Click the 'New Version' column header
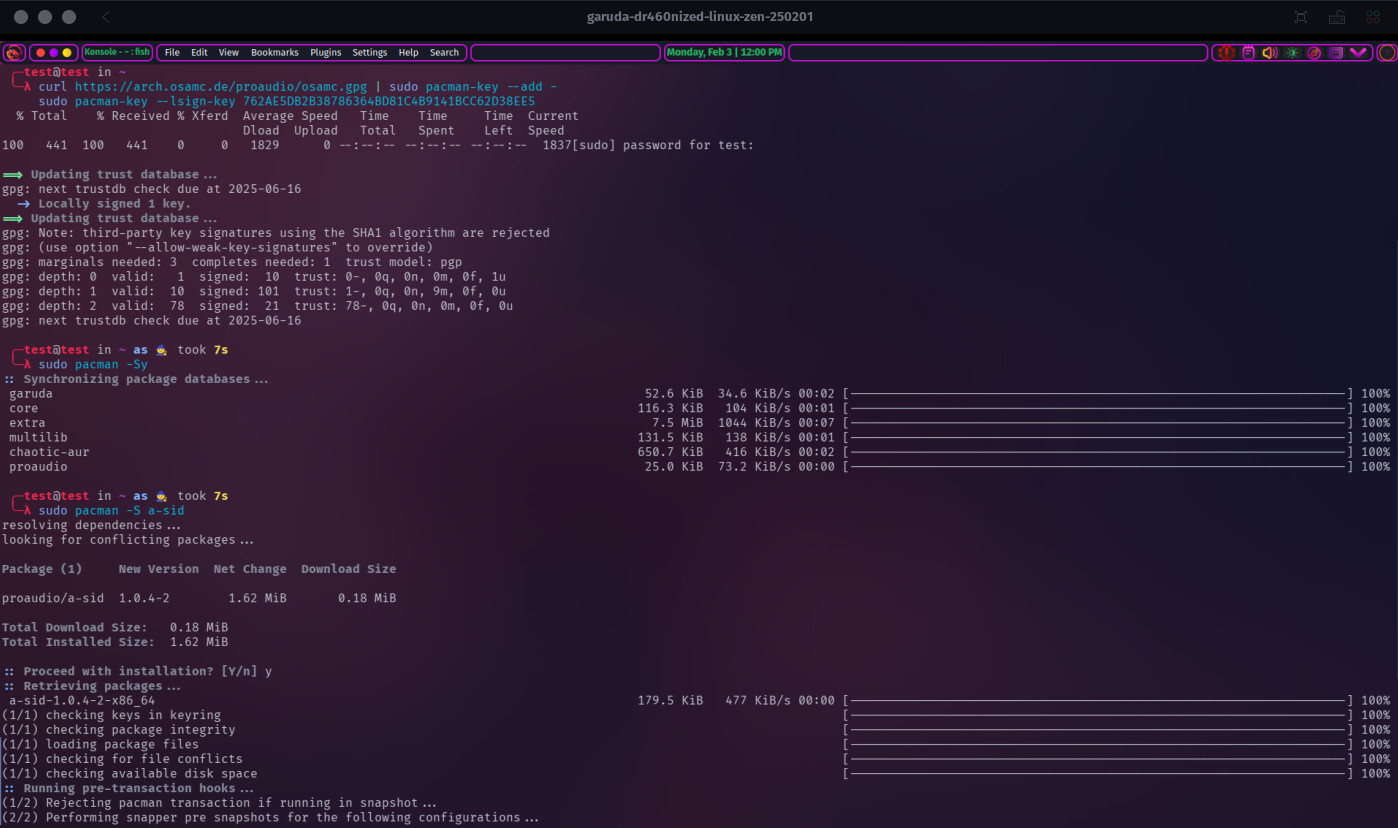The image size is (1398, 828). pyautogui.click(x=159, y=569)
